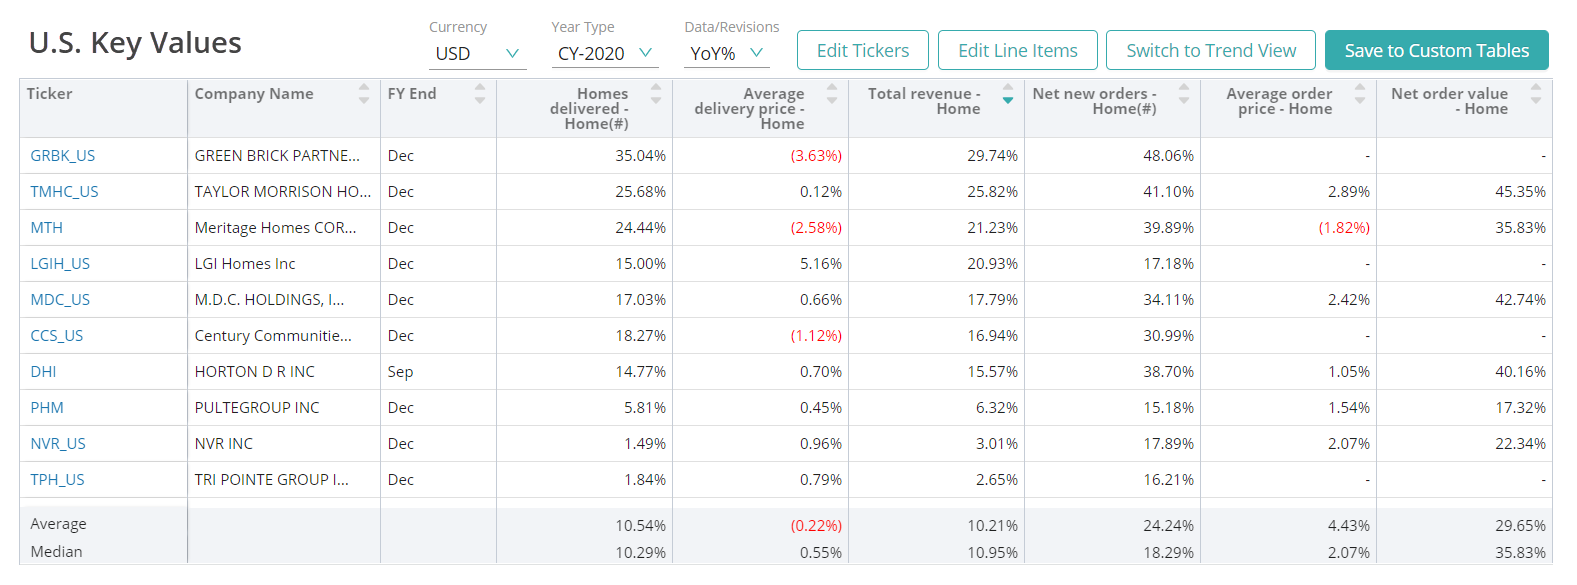Sort by Net new orders icon
Screen dimensions: 1577x585
[1184, 94]
